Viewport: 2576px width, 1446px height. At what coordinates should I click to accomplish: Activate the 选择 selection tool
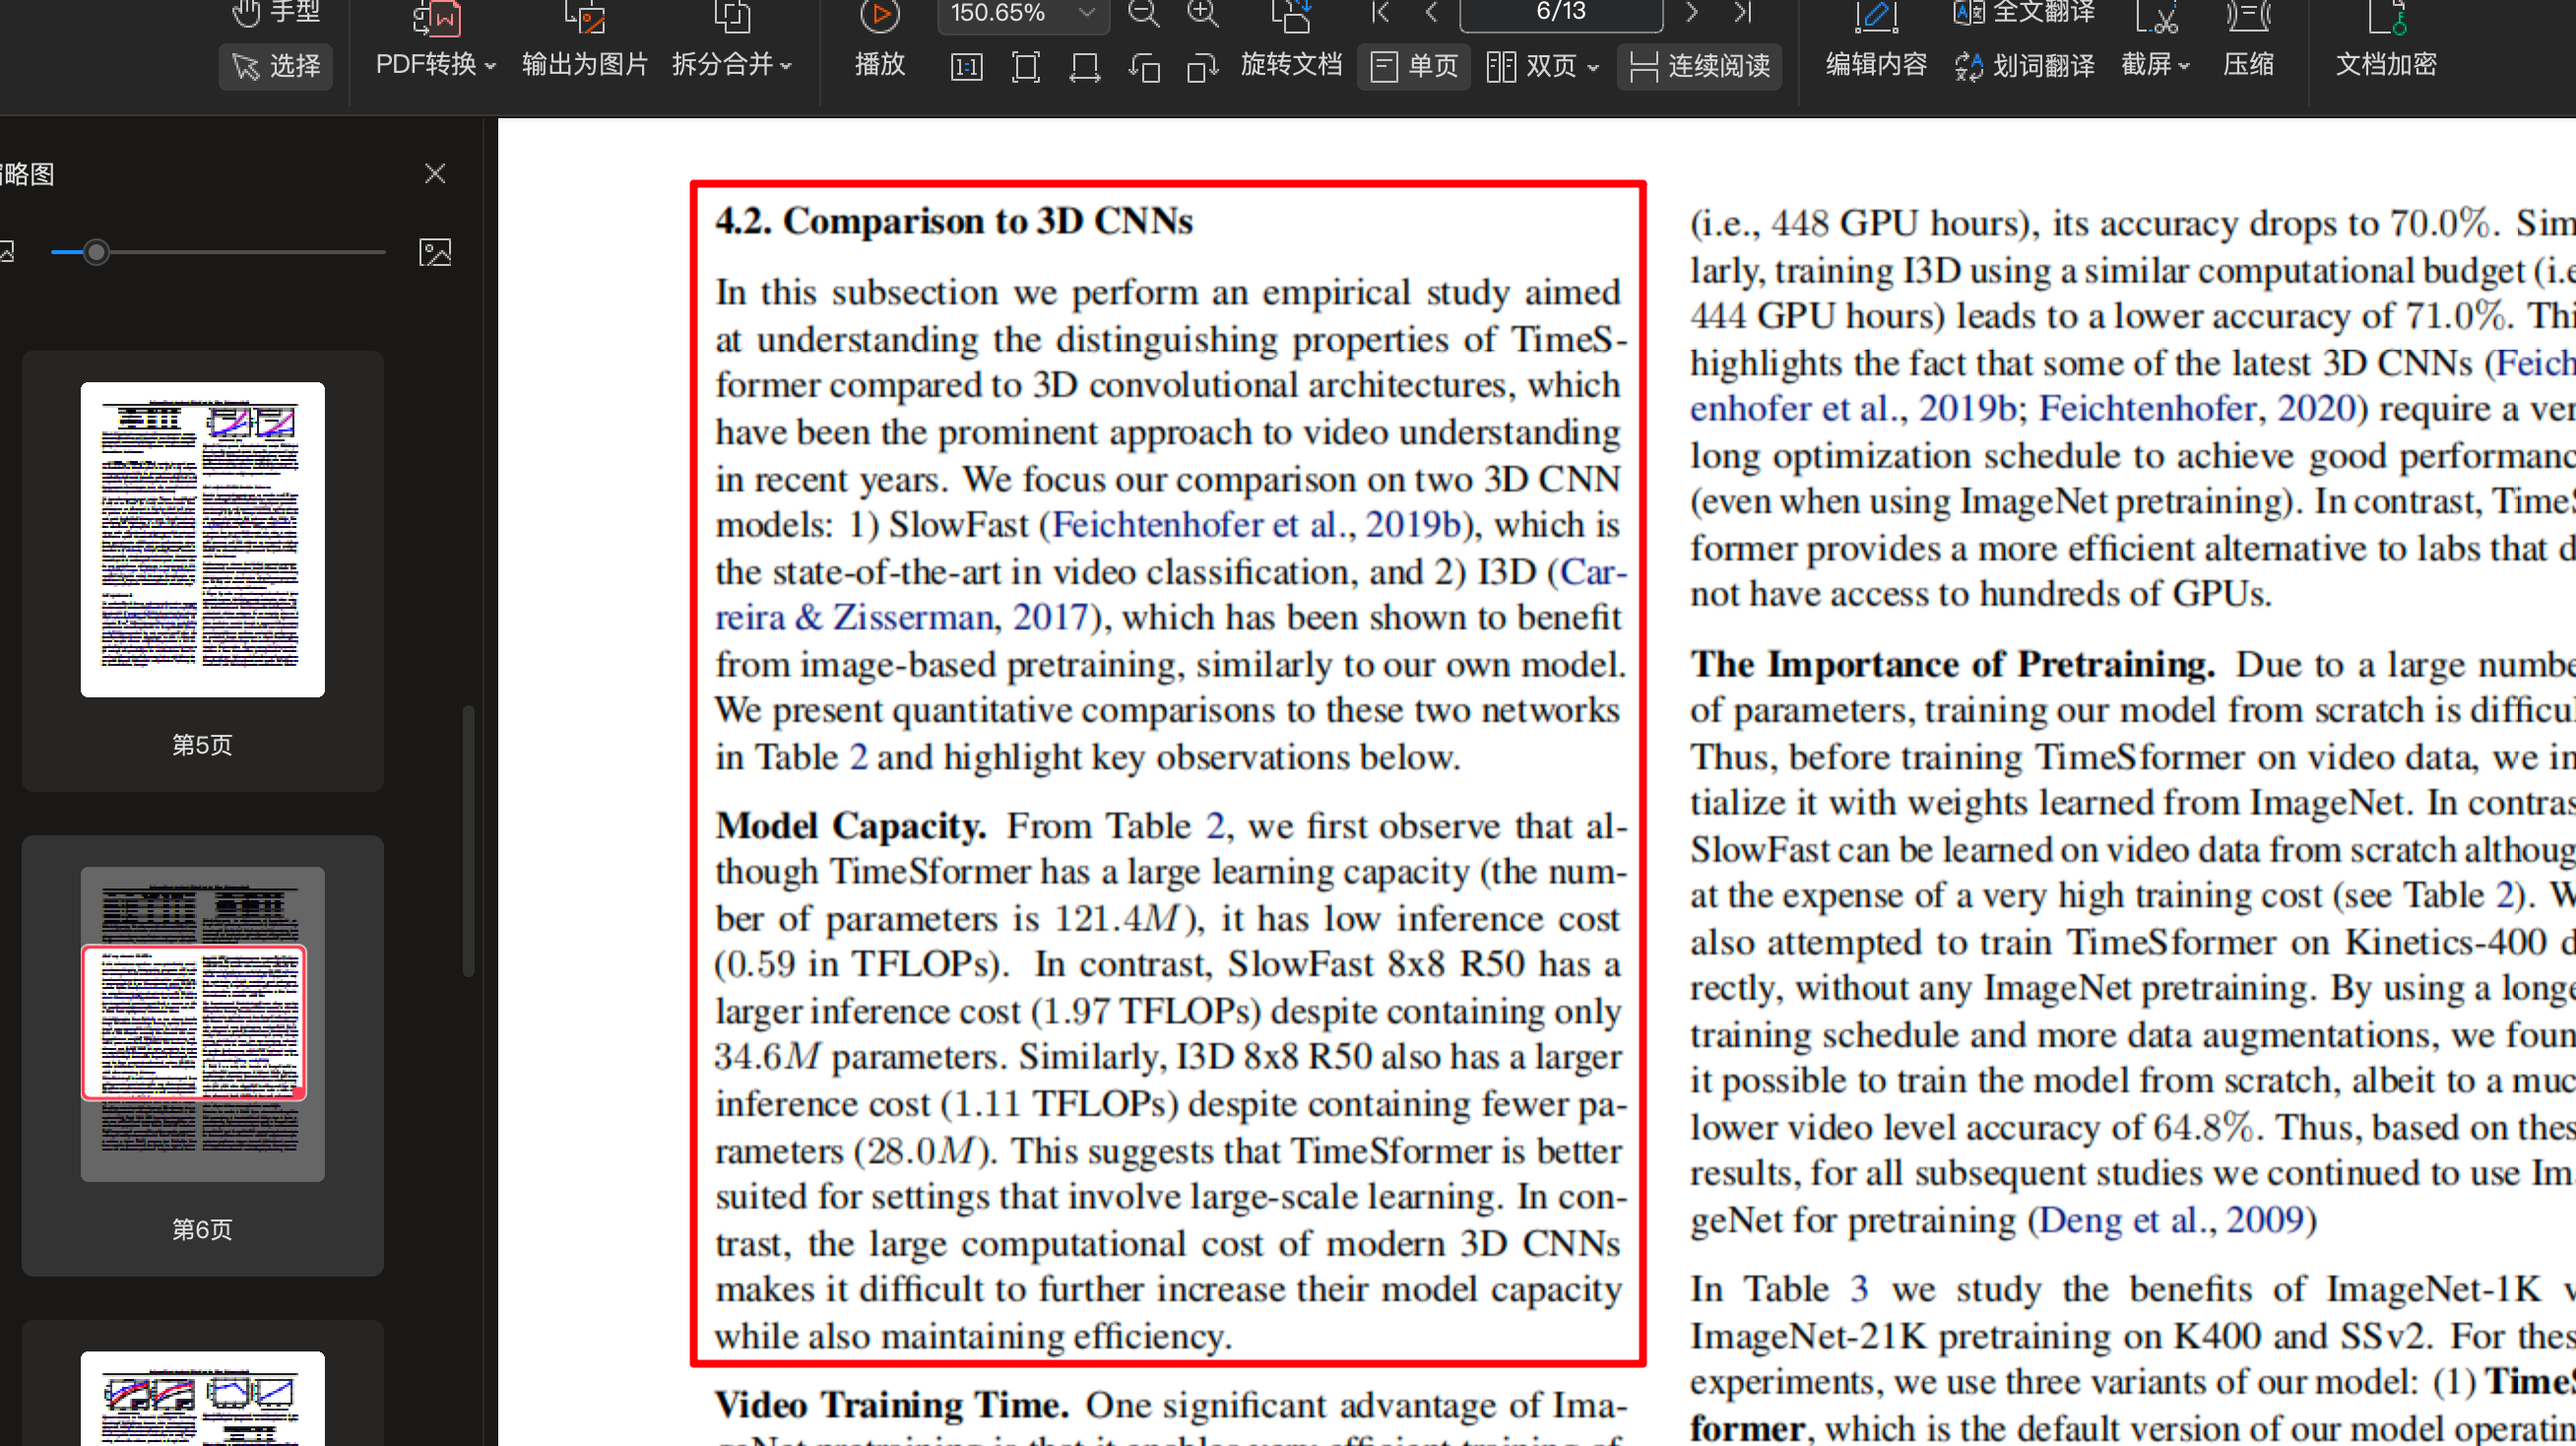276,66
